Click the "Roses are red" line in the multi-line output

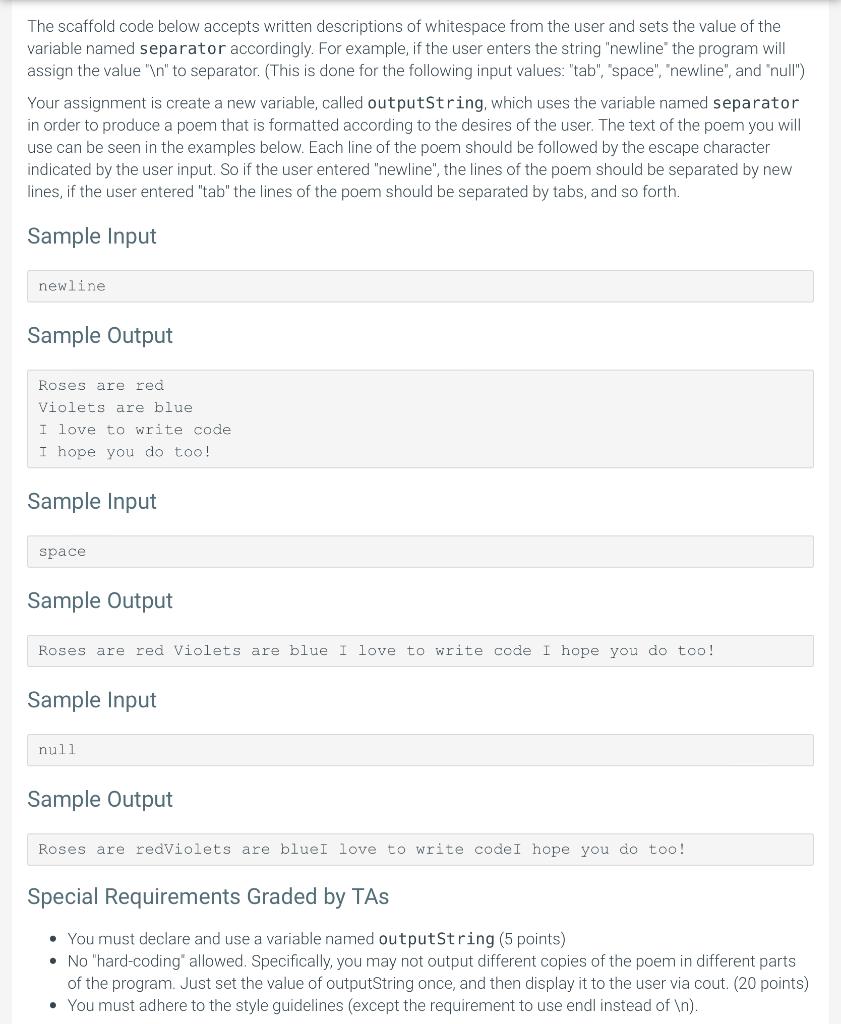click(101, 386)
